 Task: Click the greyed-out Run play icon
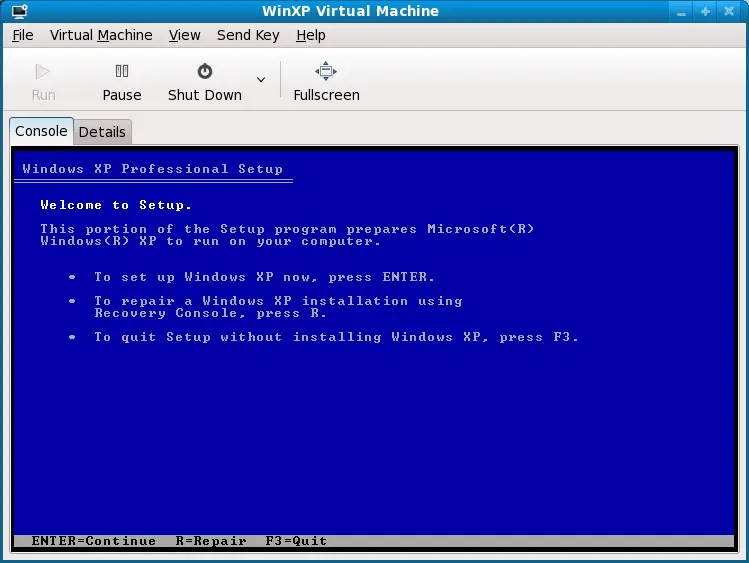click(x=43, y=72)
